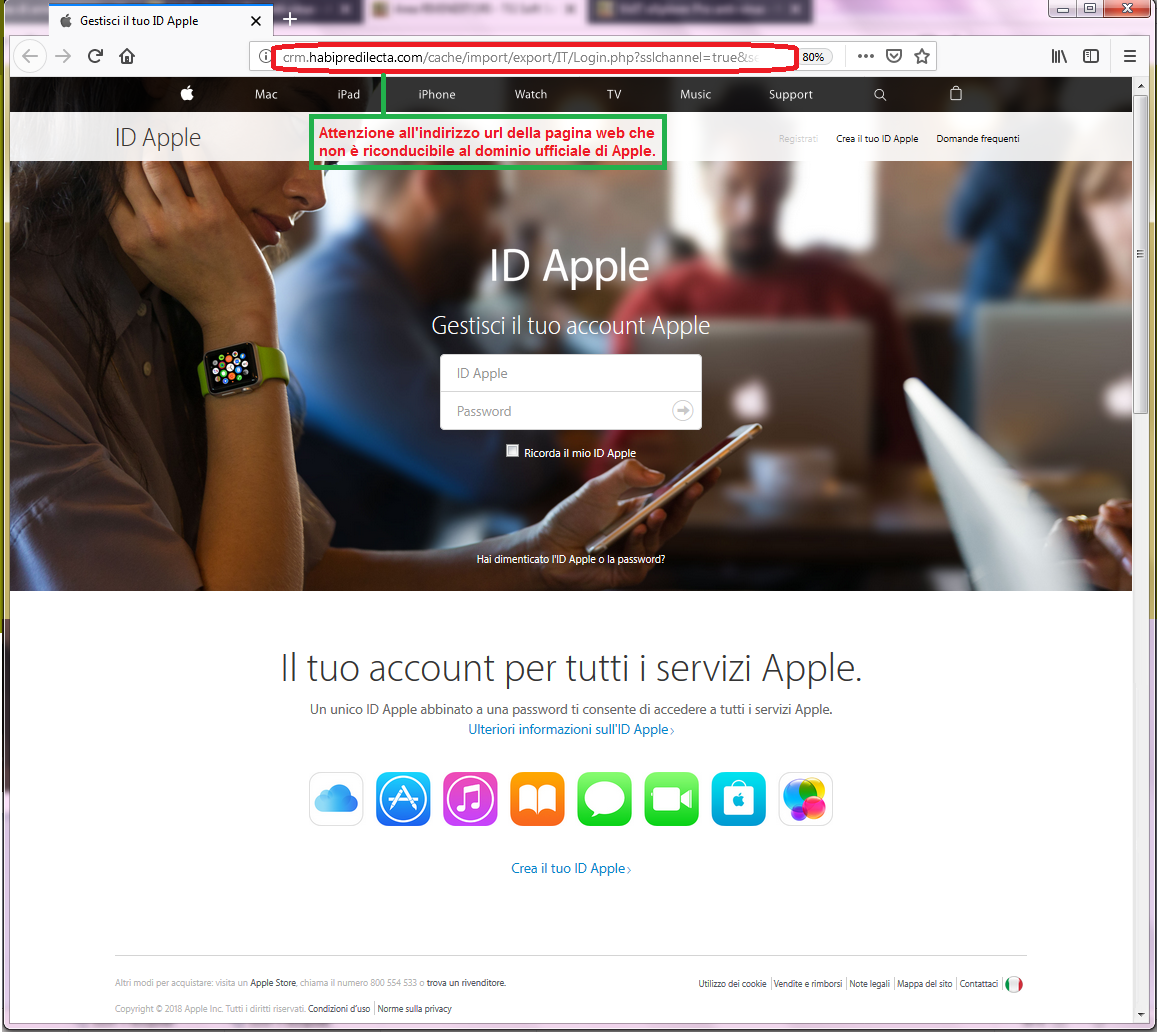Save page to Pocket
This screenshot has height=1035, width=1157.
tap(894, 56)
